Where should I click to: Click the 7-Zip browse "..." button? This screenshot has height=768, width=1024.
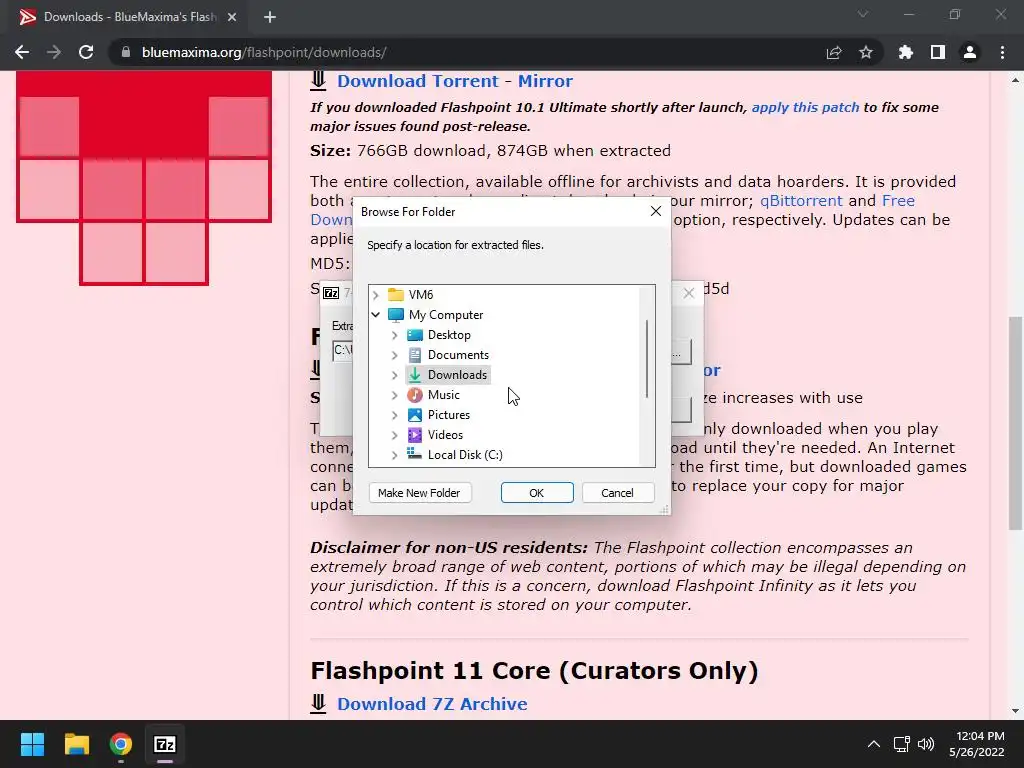(680, 352)
